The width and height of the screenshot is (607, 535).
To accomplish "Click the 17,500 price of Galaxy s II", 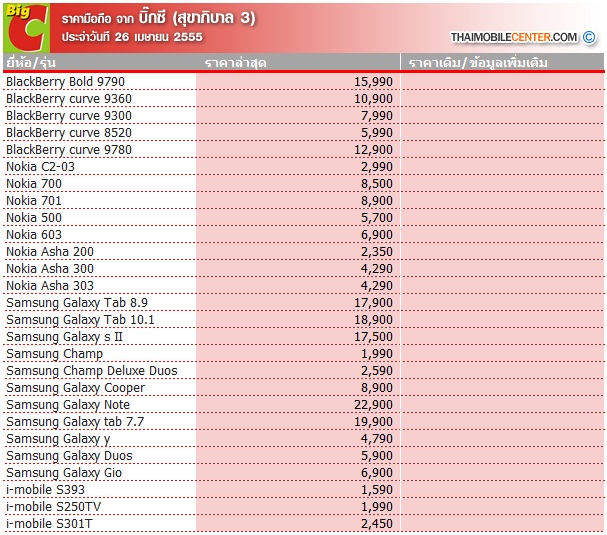I will (x=374, y=337).
